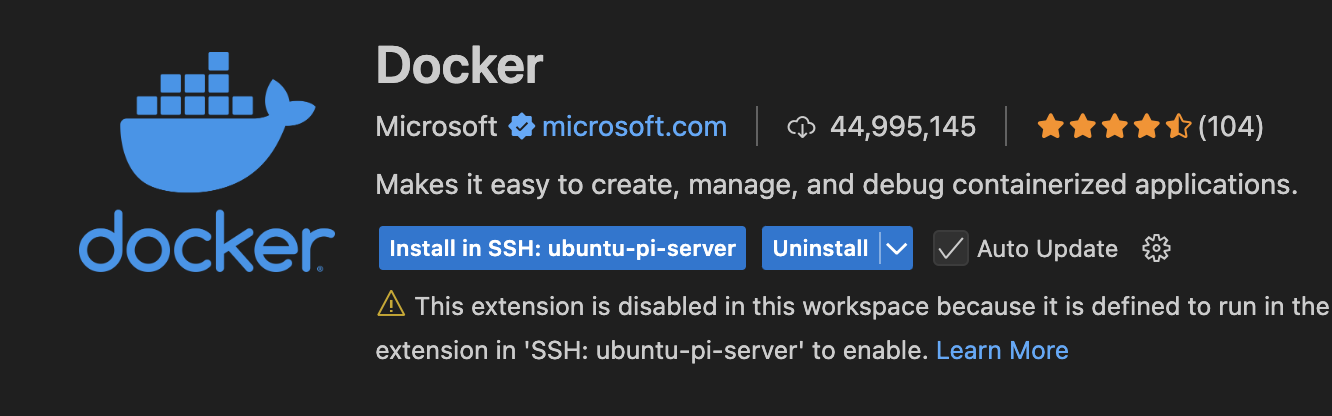Click the Docker extension title heading
The image size is (1332, 416).
click(x=459, y=65)
